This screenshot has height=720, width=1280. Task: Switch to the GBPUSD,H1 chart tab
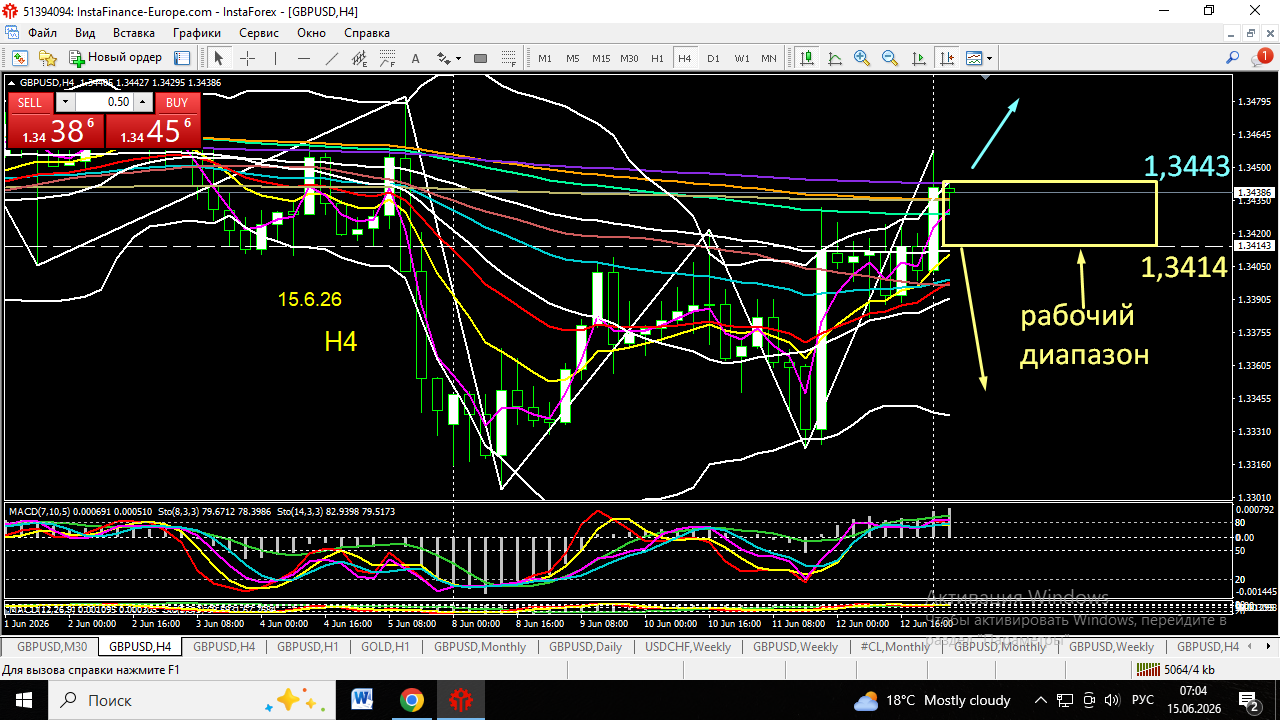(x=308, y=647)
